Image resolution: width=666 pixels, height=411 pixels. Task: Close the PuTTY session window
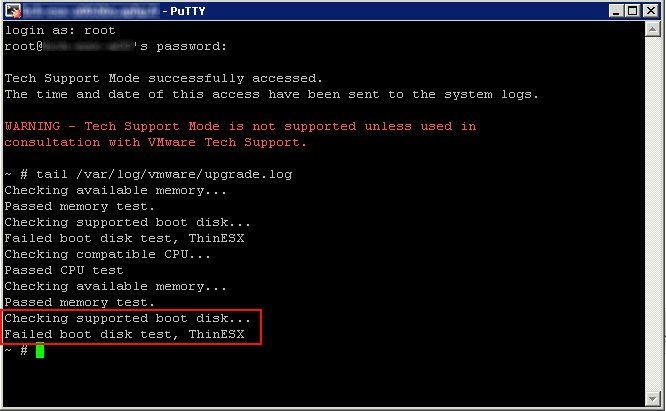(x=651, y=11)
